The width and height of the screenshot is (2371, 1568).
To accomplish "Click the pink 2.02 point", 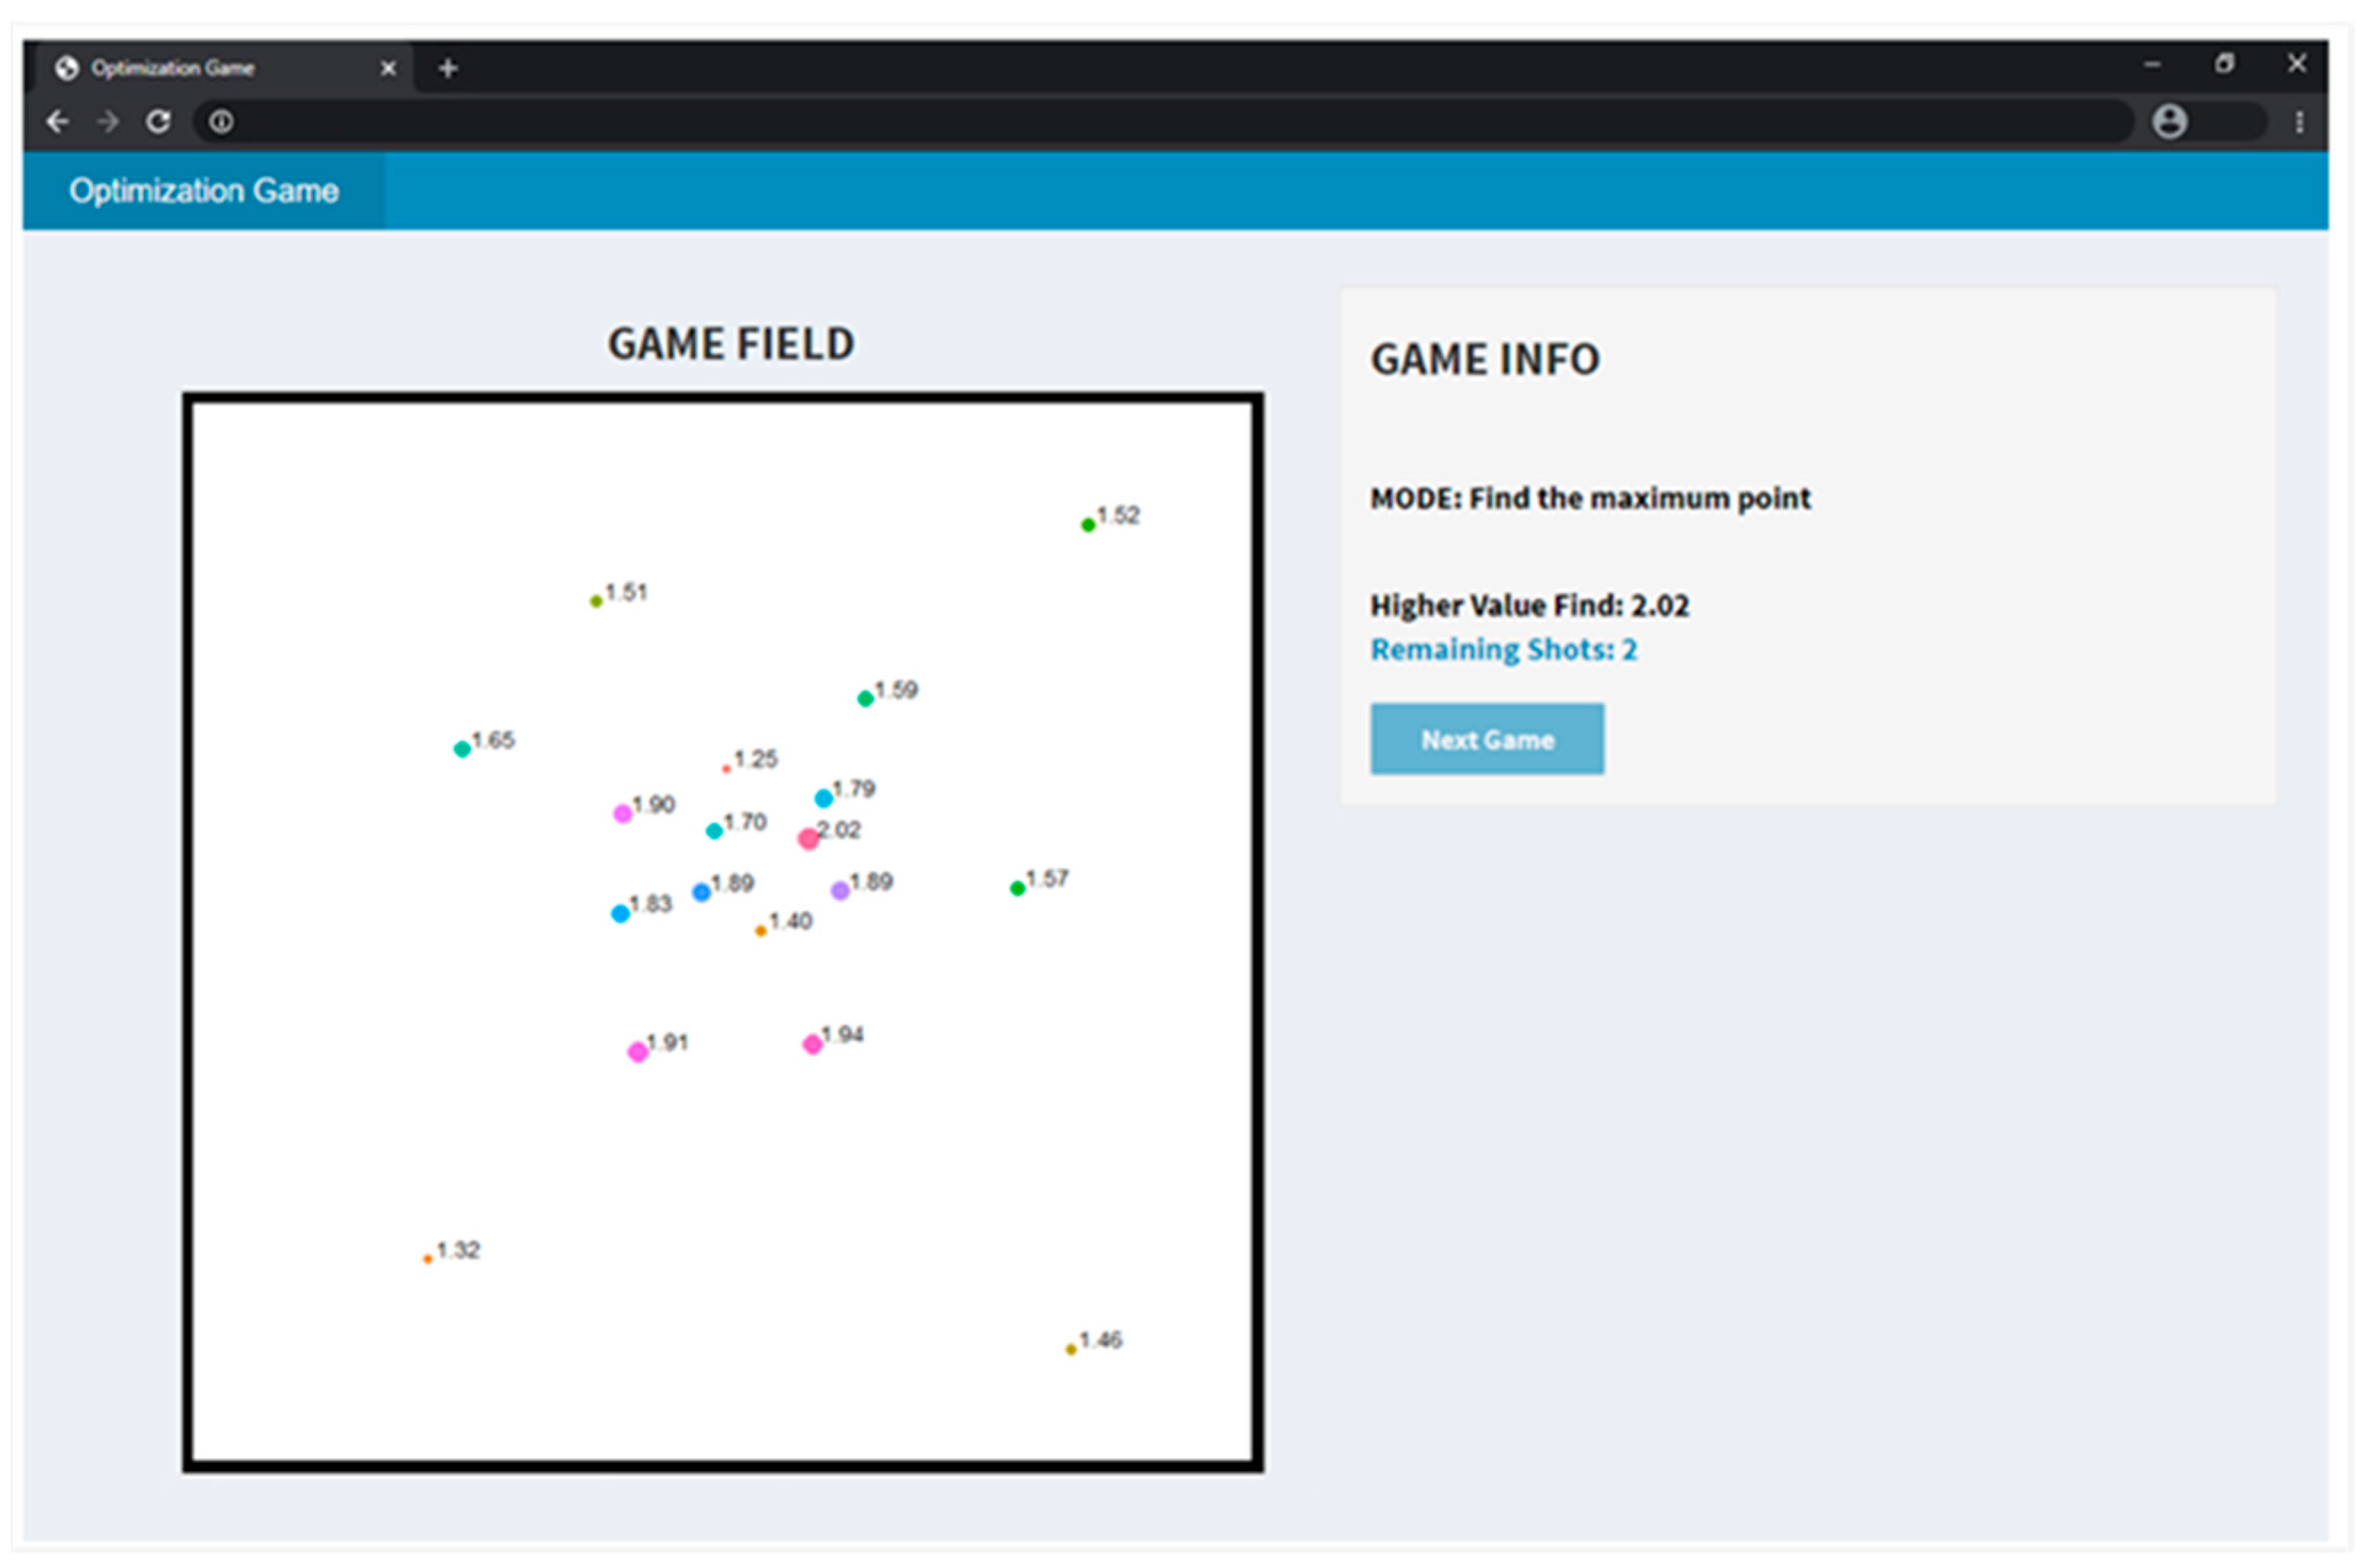I will (808, 839).
